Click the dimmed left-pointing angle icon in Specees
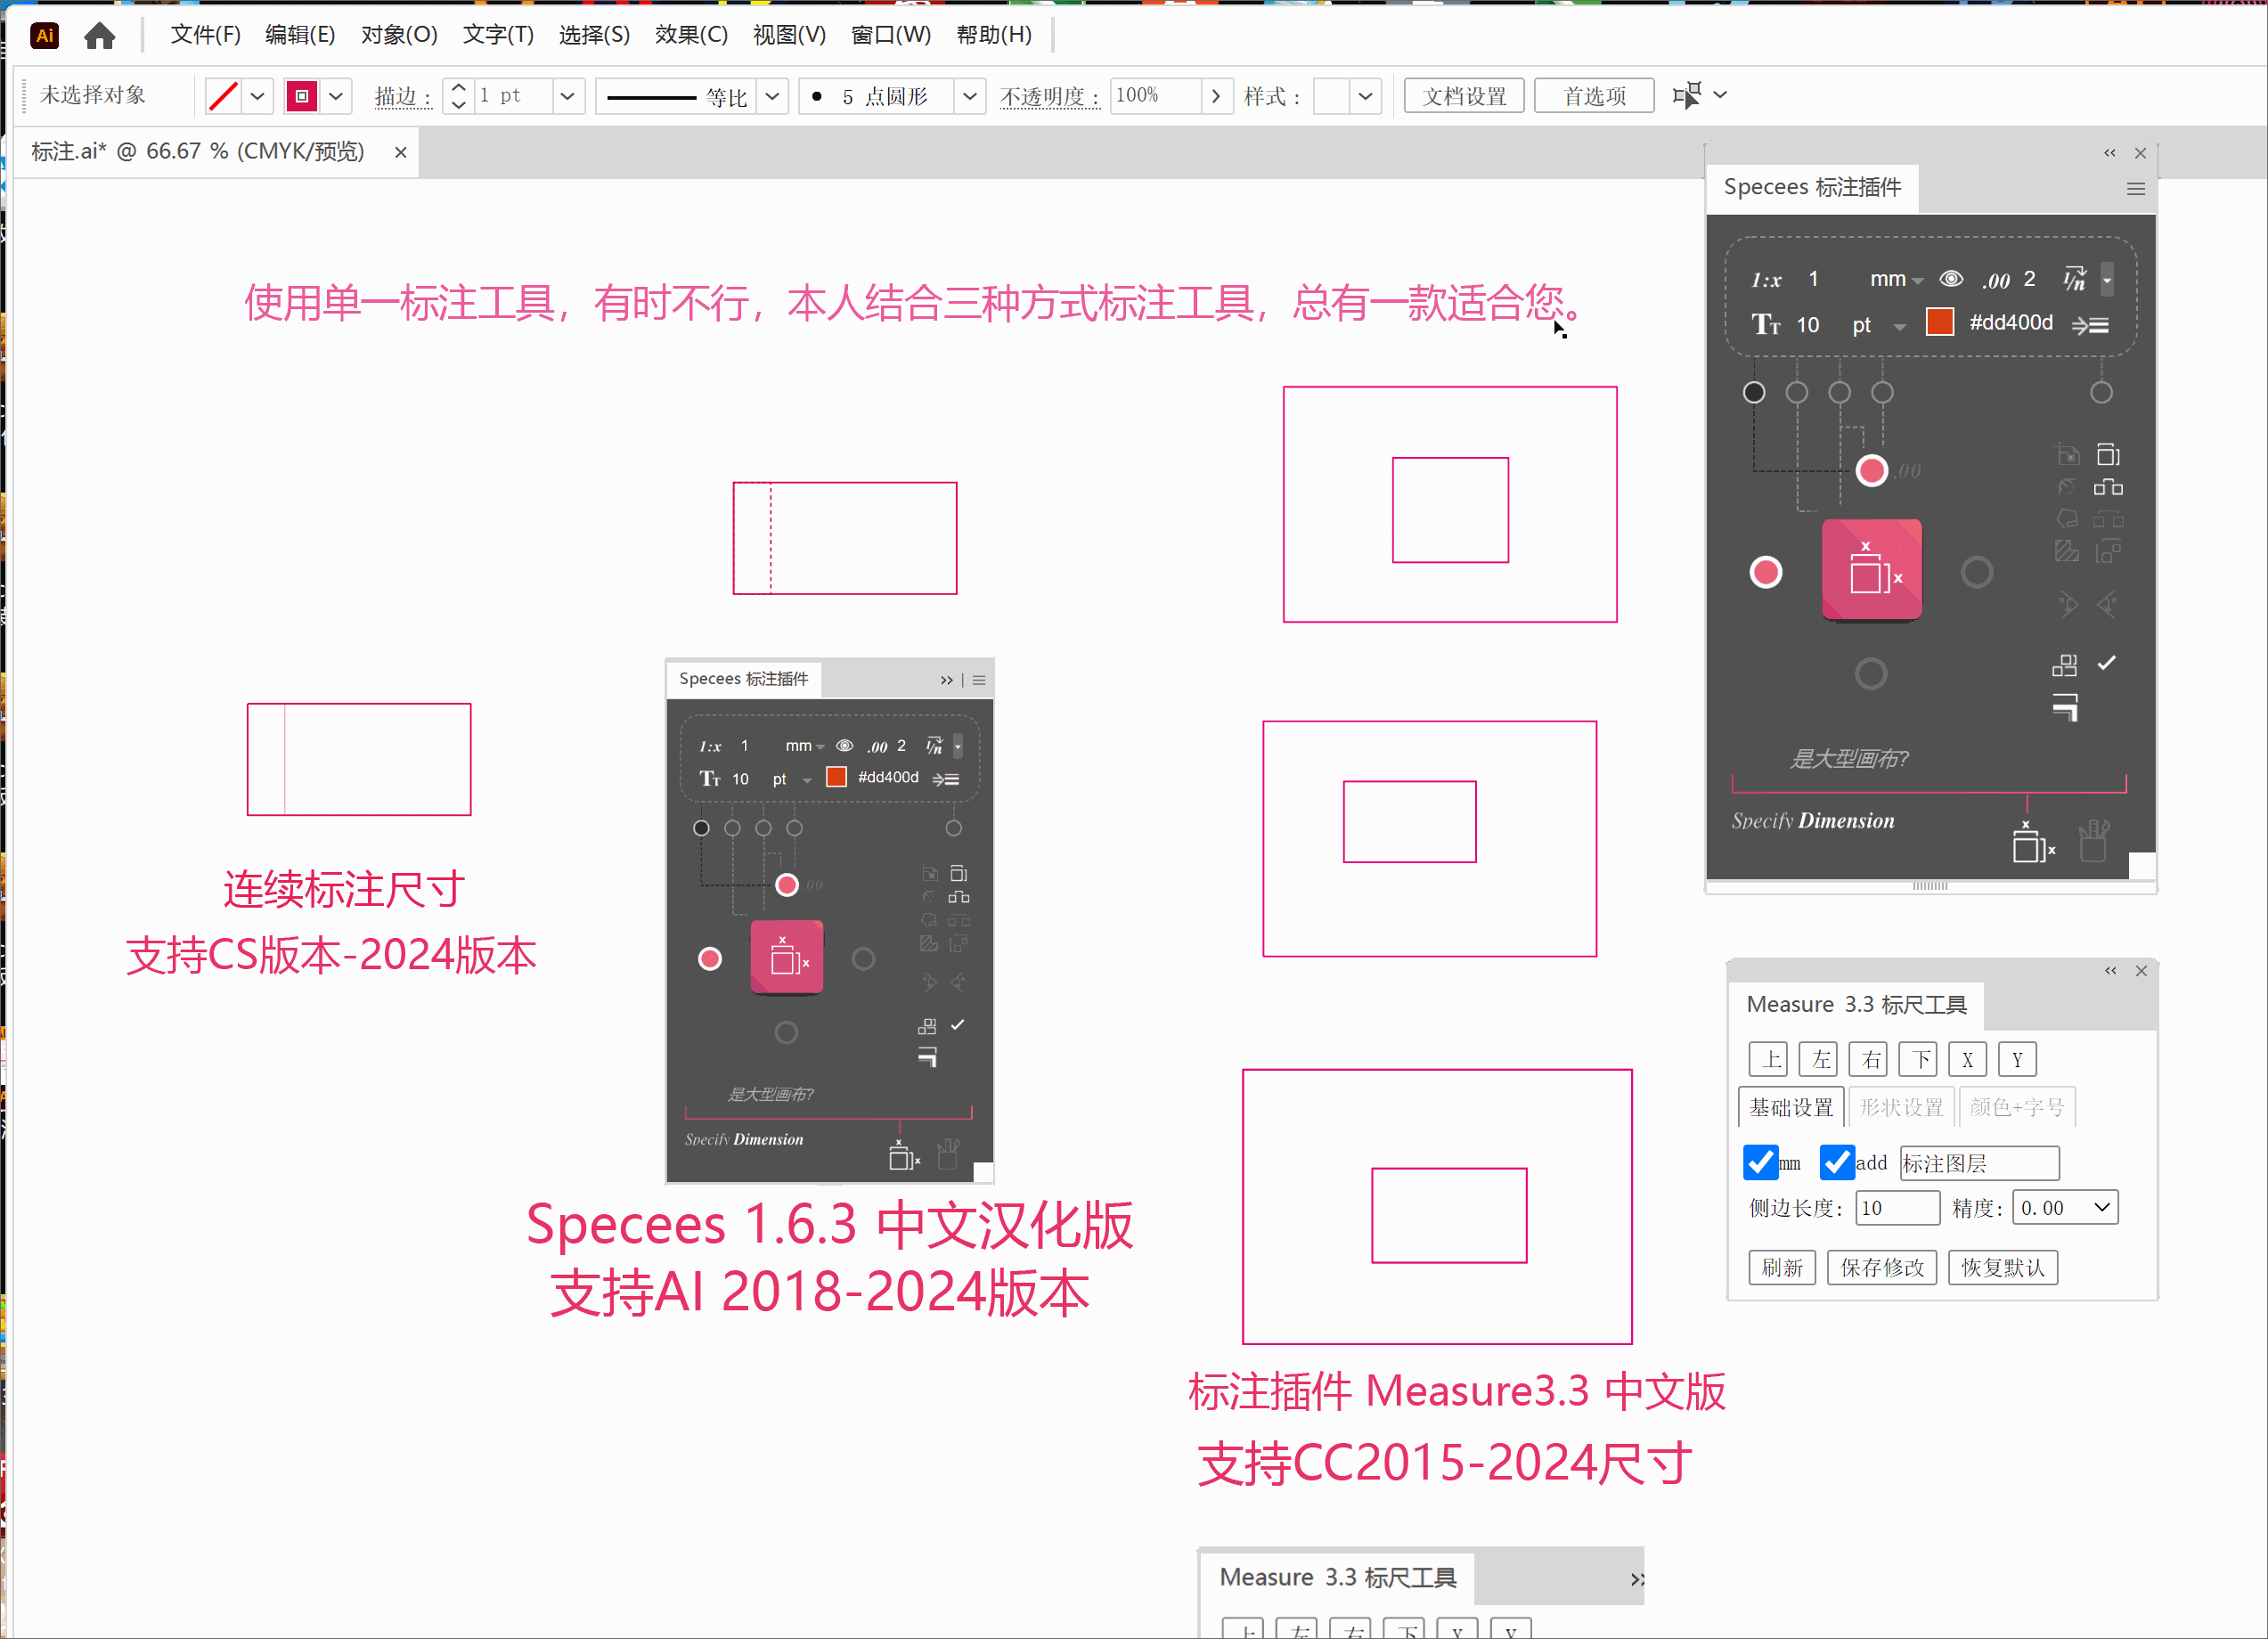 pos(2107,604)
